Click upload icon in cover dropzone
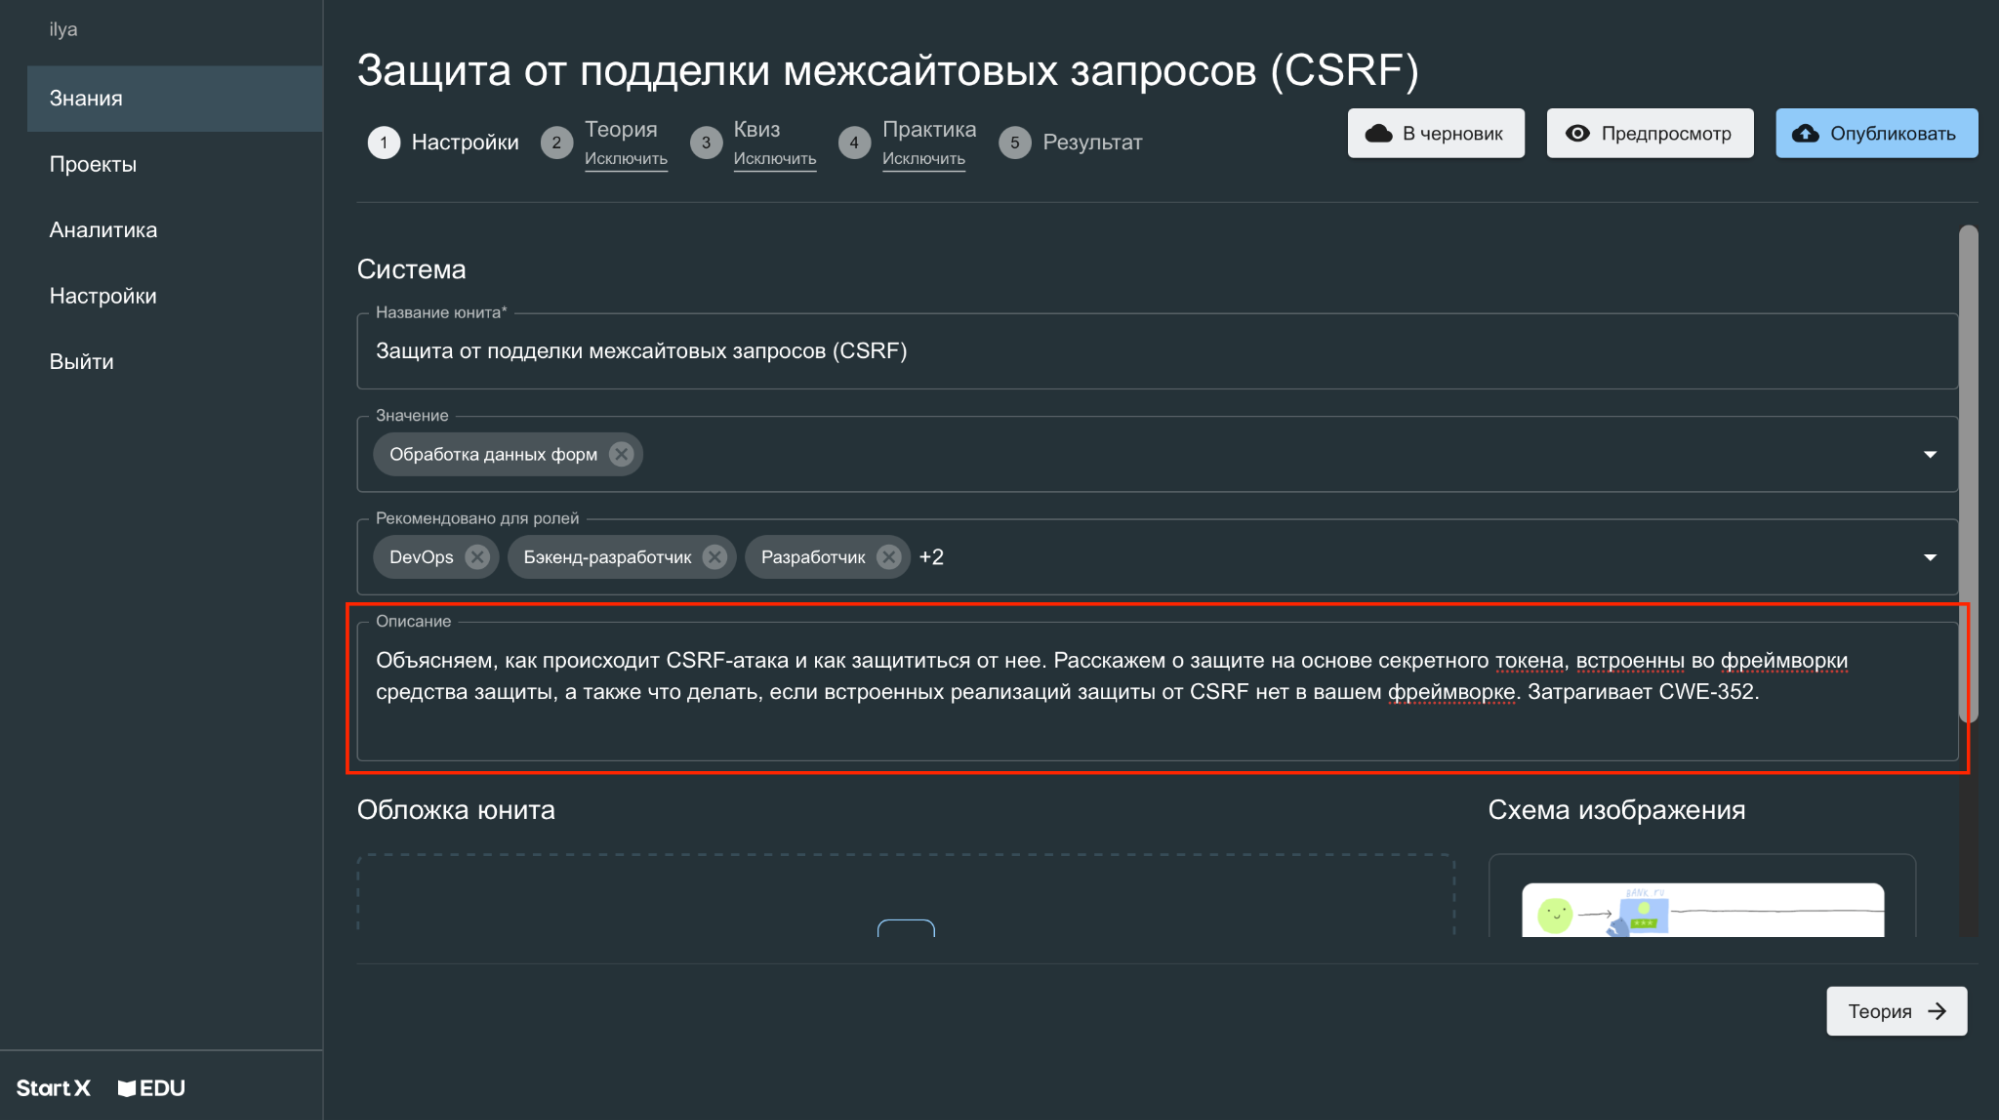Image resolution: width=1999 pixels, height=1120 pixels. point(906,927)
